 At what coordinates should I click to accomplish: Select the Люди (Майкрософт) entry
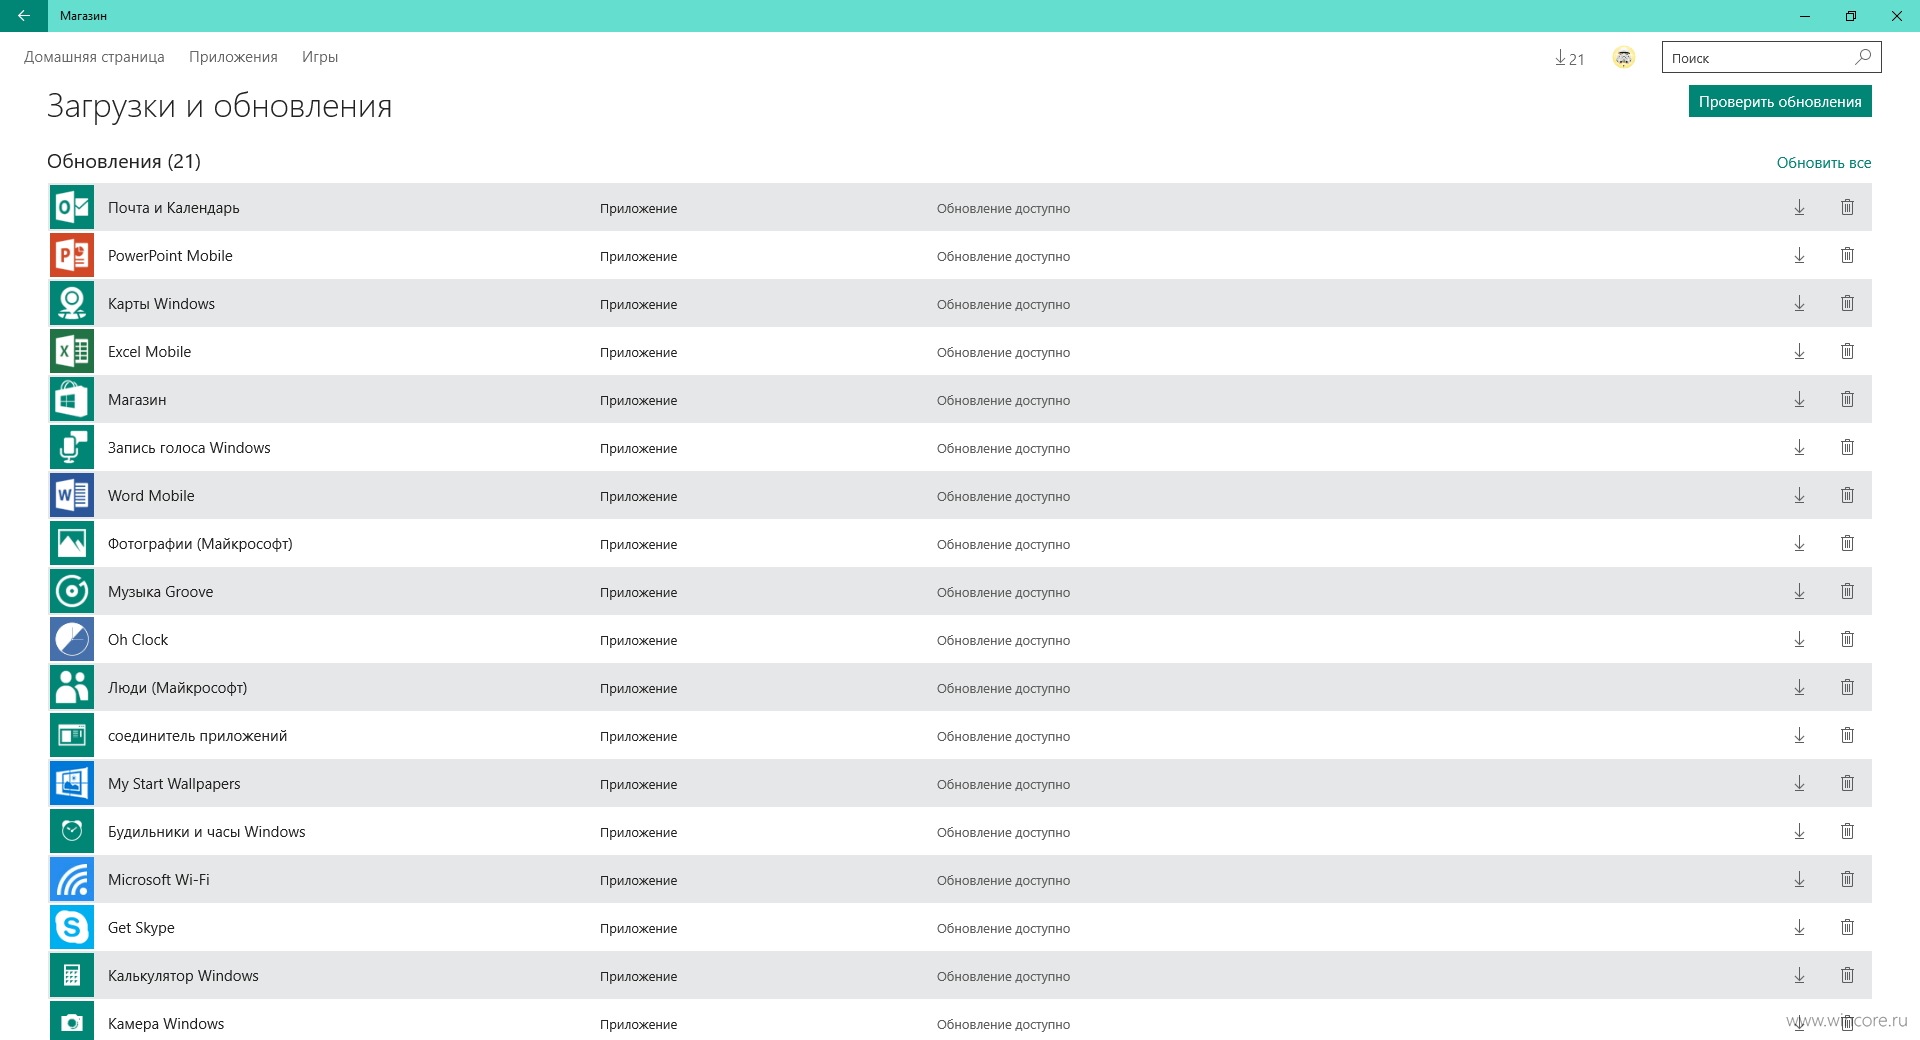tap(960, 687)
